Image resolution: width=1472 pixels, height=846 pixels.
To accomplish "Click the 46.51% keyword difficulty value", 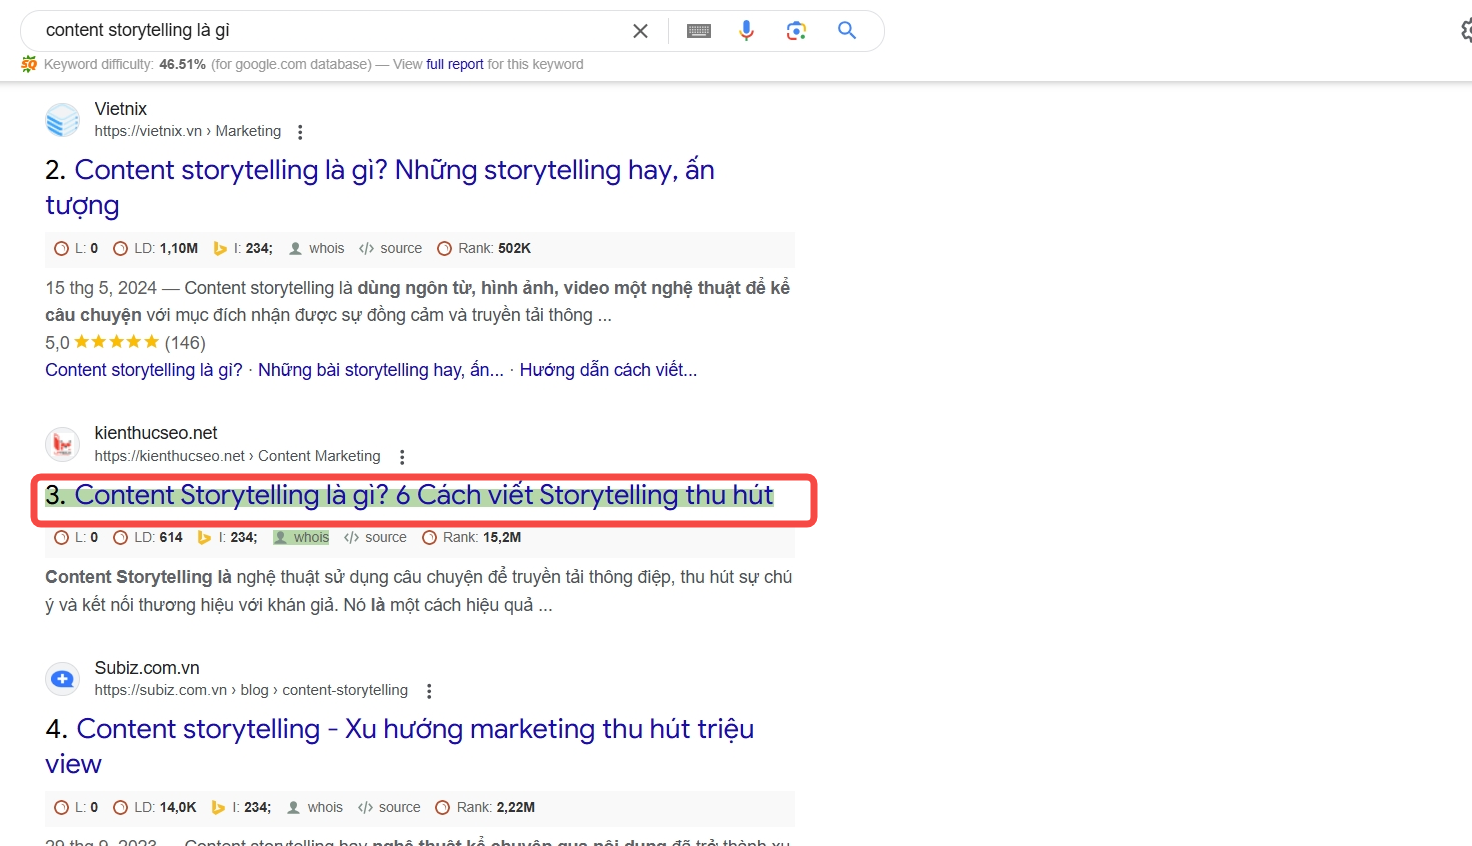I will tap(182, 64).
